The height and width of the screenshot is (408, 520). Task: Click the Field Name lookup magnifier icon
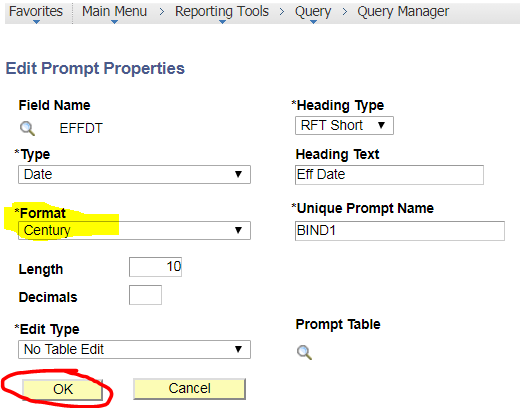click(x=27, y=128)
